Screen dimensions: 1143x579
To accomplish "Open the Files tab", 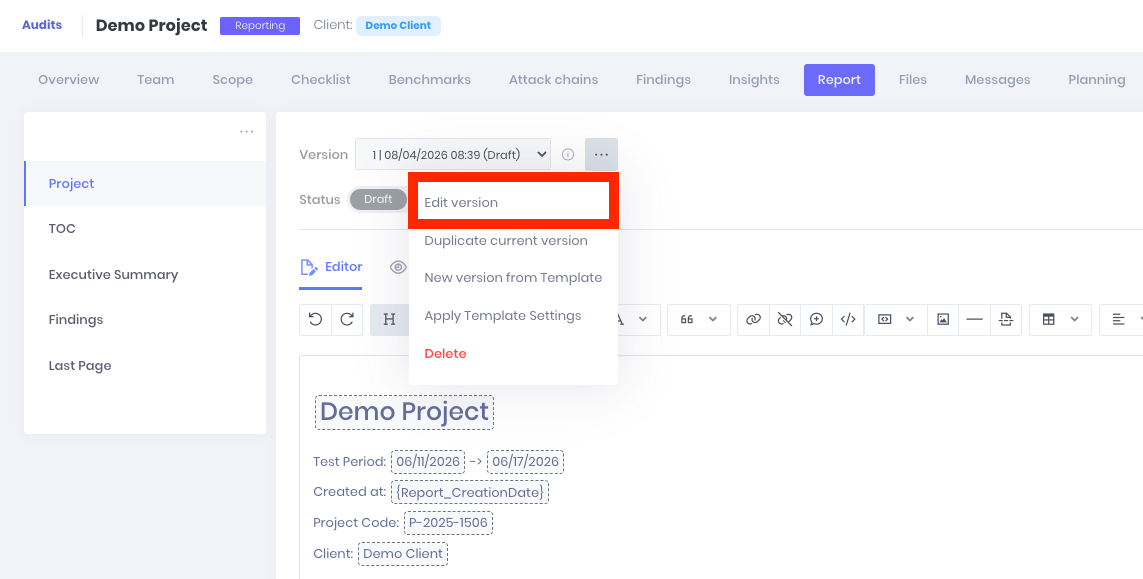I will click(x=913, y=80).
